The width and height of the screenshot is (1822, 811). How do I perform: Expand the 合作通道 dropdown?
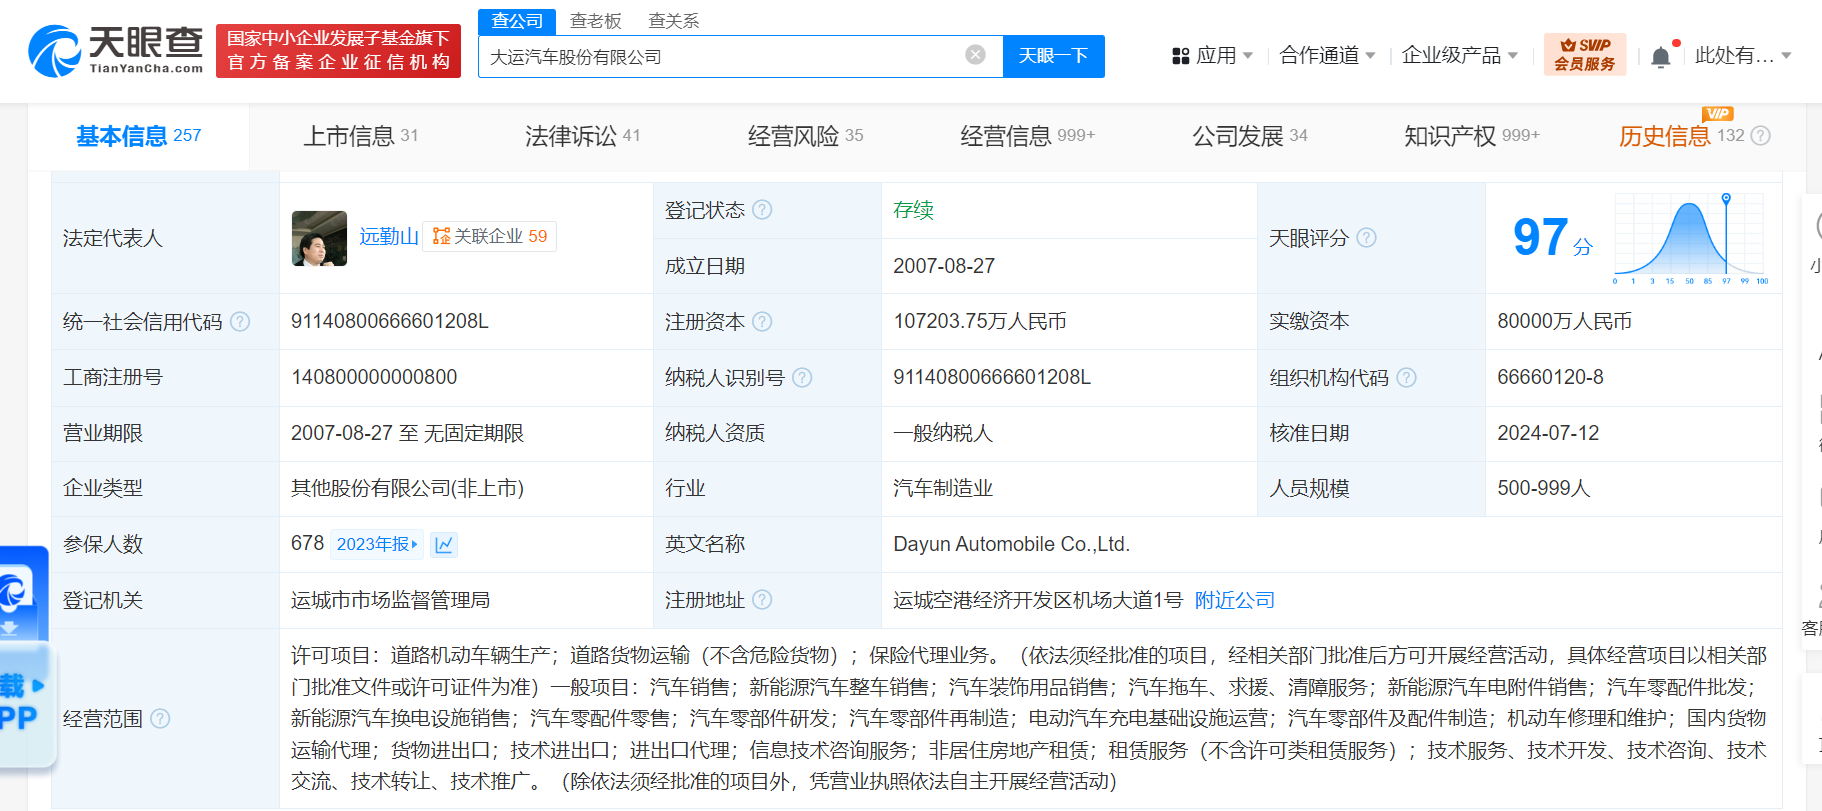click(1327, 56)
